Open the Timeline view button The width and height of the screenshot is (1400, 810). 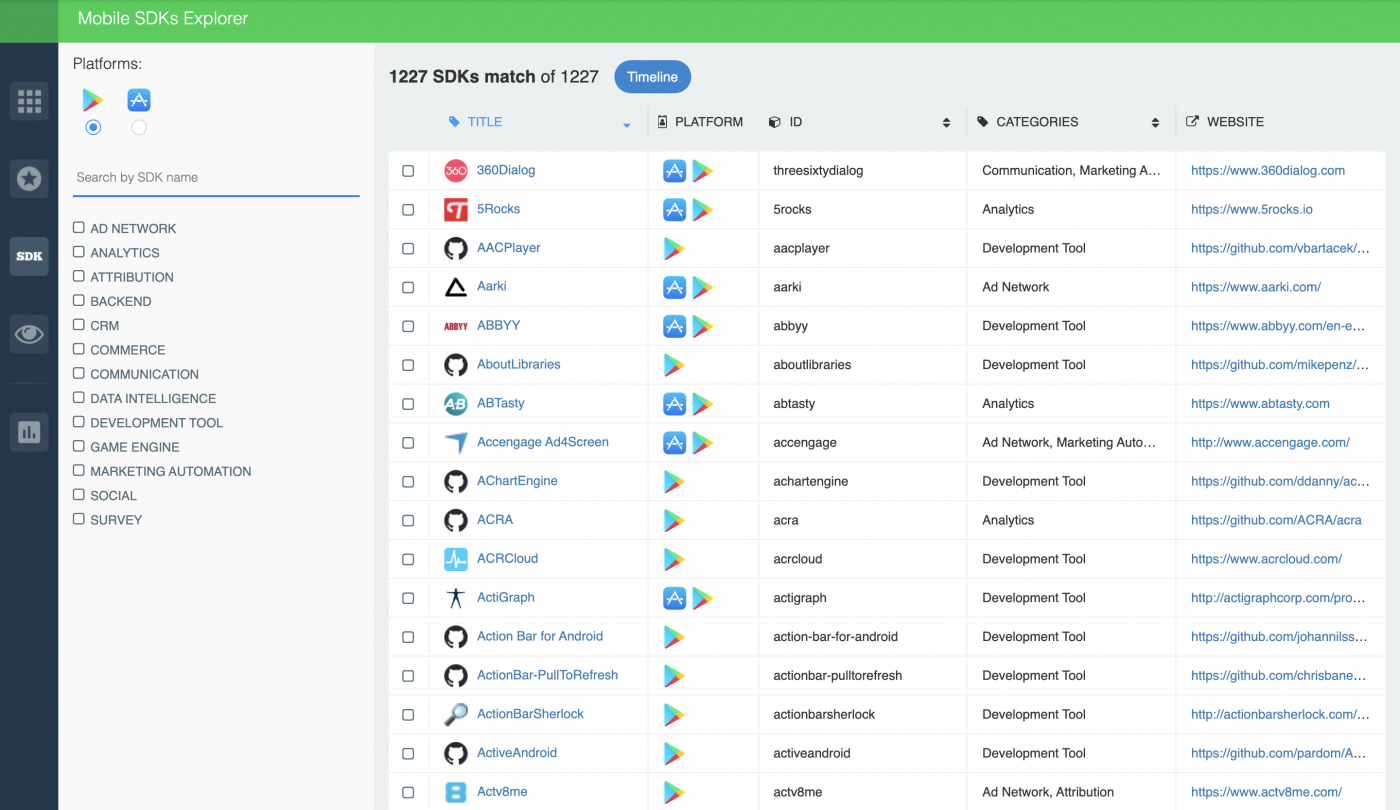click(652, 77)
